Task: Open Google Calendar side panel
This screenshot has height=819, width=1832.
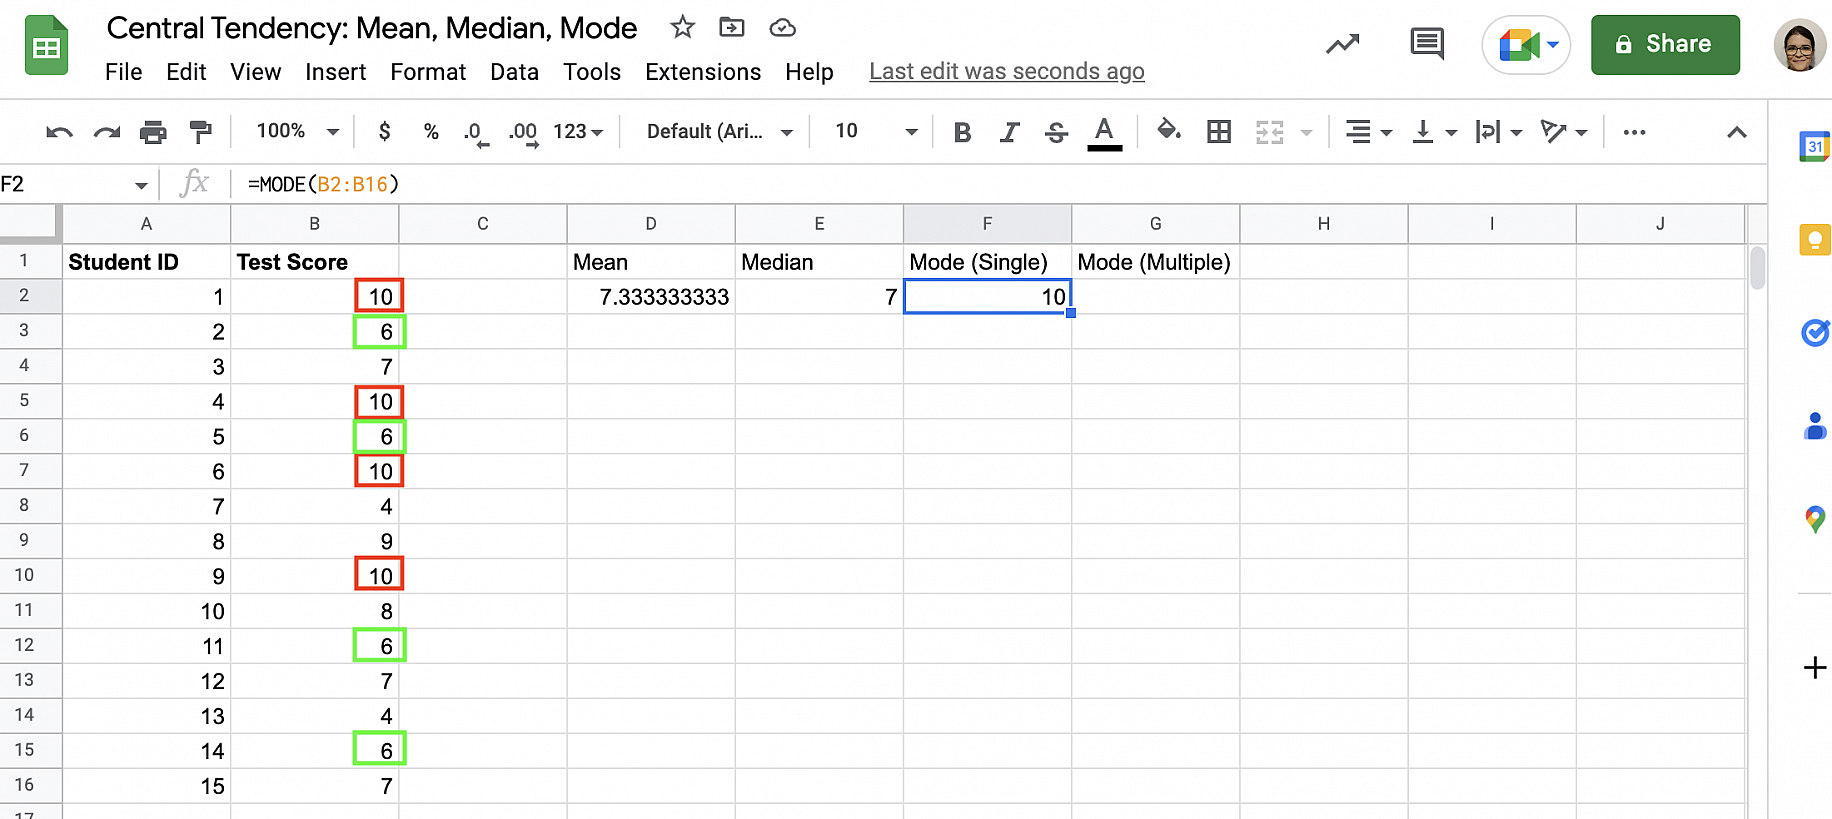Action: click(1814, 146)
